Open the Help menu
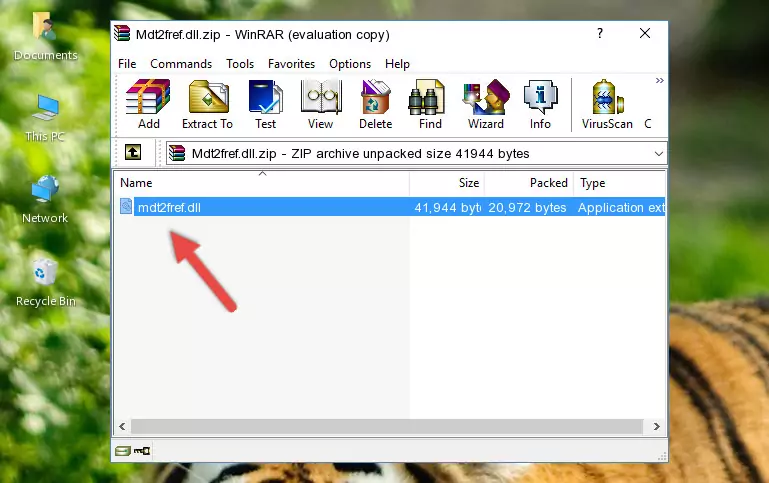This screenshot has height=483, width=769. click(397, 64)
